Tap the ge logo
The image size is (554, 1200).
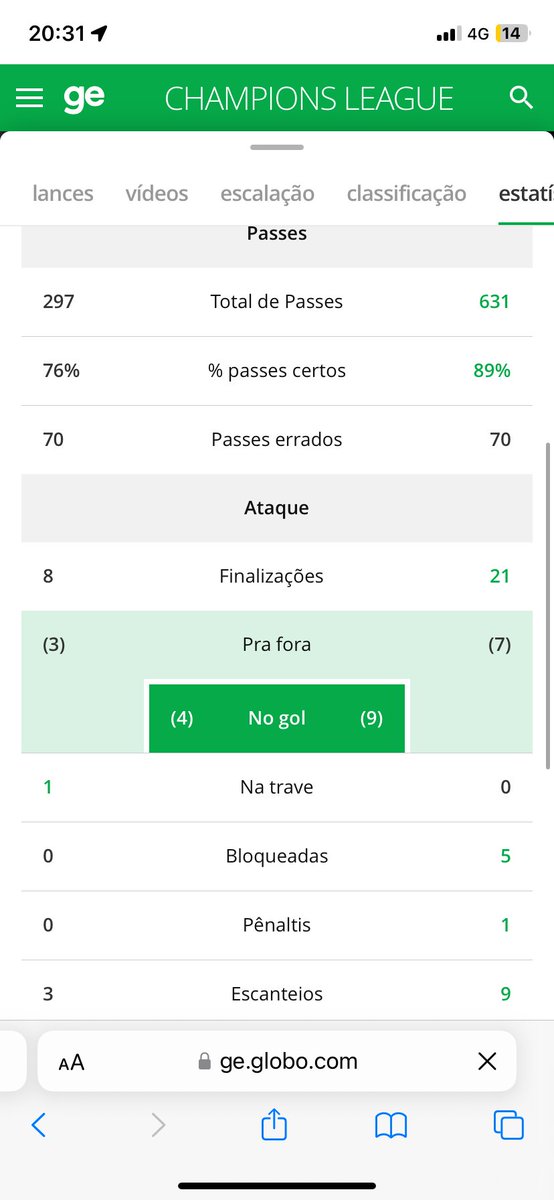point(84,98)
